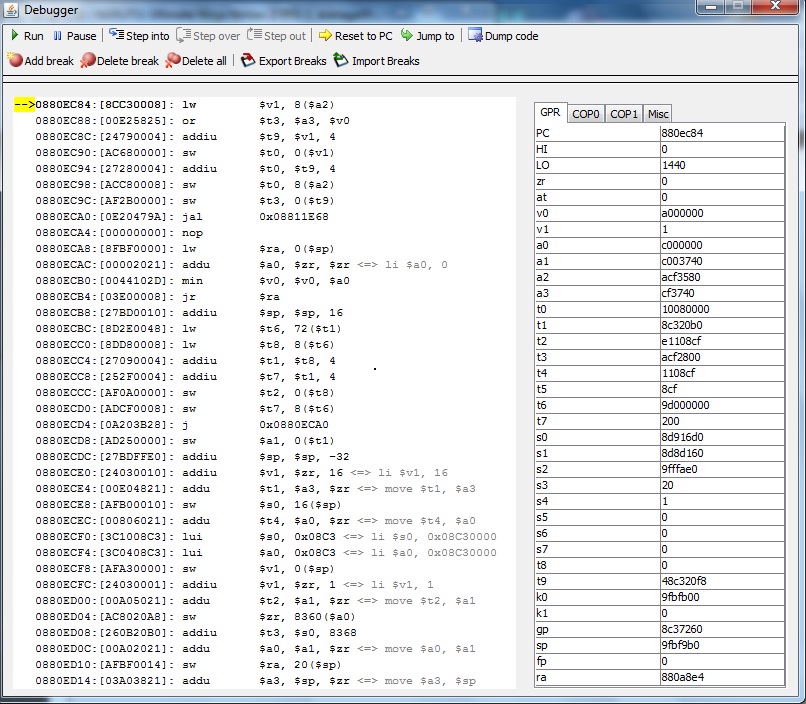806x704 pixels.
Task: Select the addiu $t3, $s0, 8368 line
Action: coord(196,633)
